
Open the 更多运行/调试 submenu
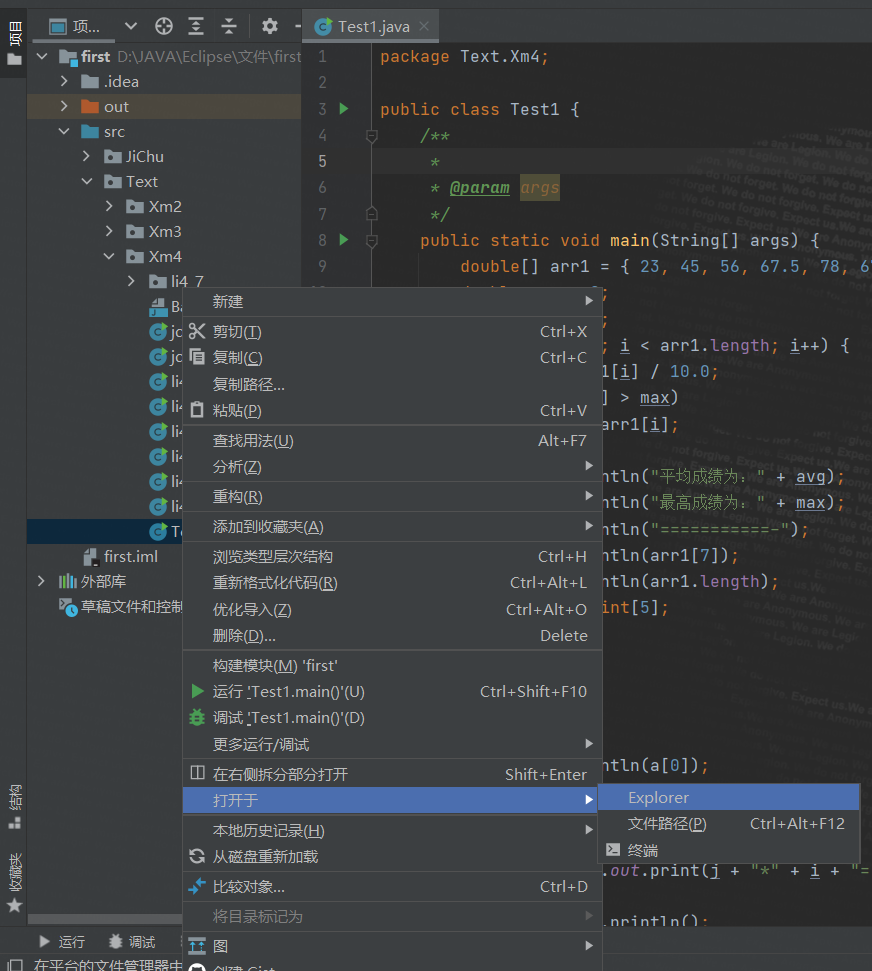click(x=392, y=744)
